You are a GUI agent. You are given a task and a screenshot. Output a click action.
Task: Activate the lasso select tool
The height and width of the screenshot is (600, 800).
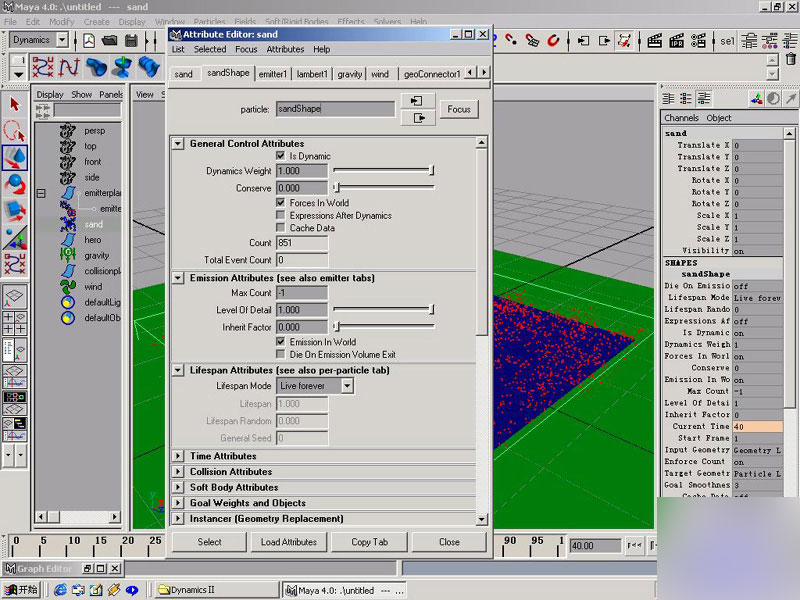[x=14, y=131]
